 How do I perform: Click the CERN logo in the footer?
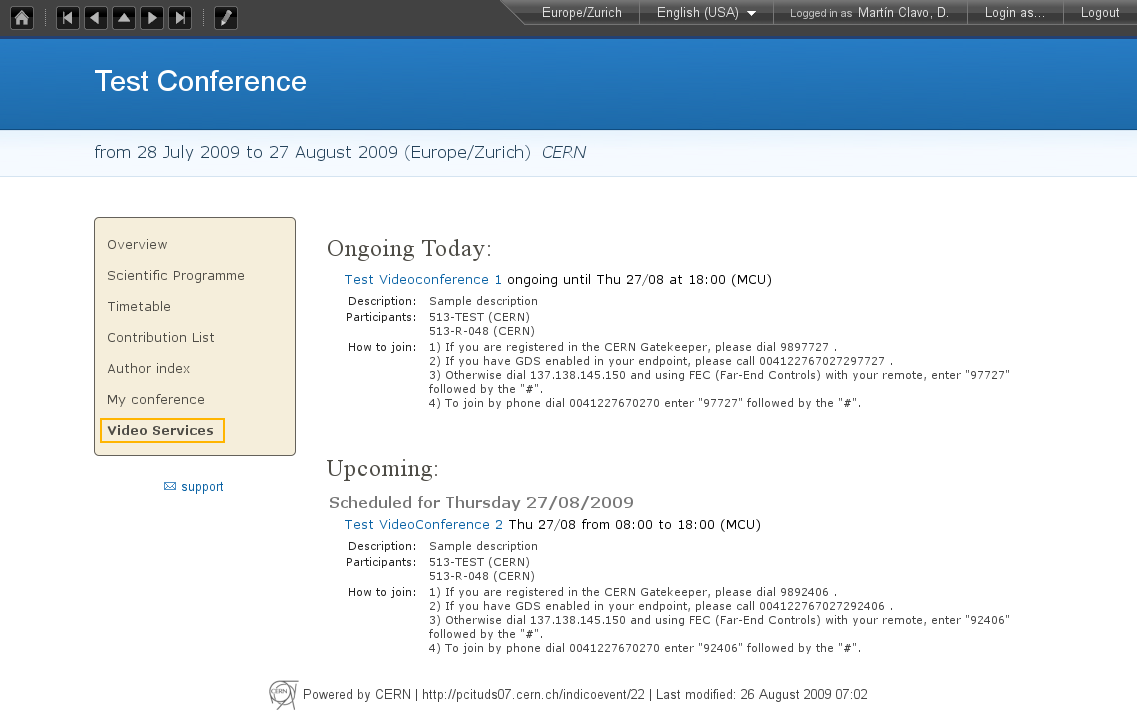click(283, 694)
